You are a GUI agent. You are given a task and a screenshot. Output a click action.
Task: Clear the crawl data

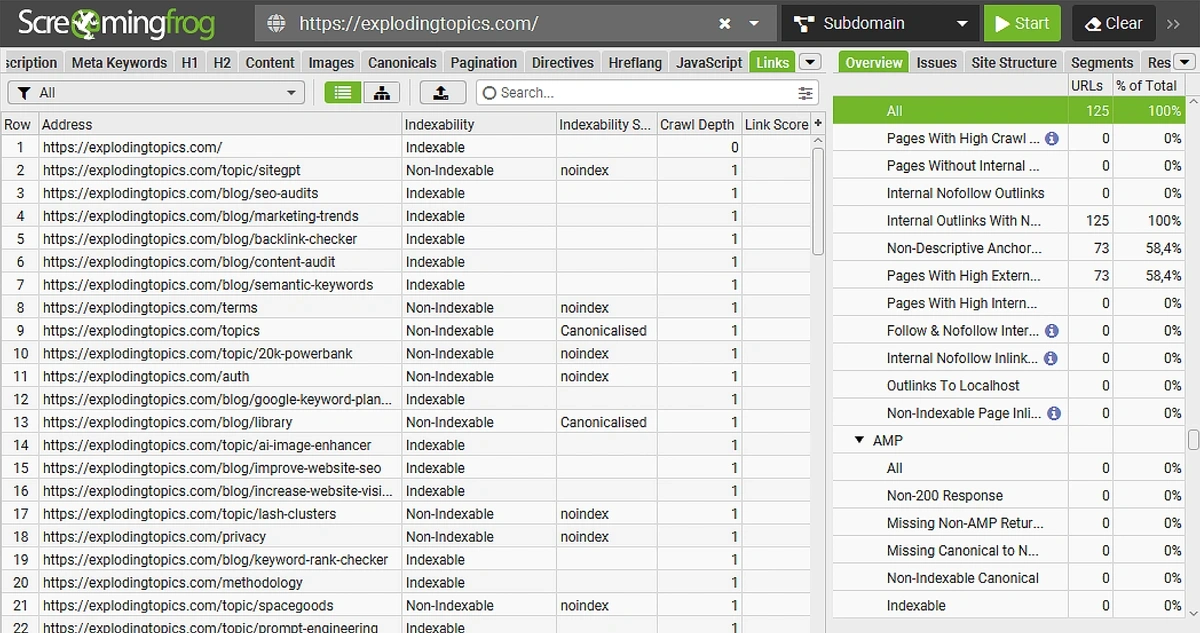[x=1114, y=23]
